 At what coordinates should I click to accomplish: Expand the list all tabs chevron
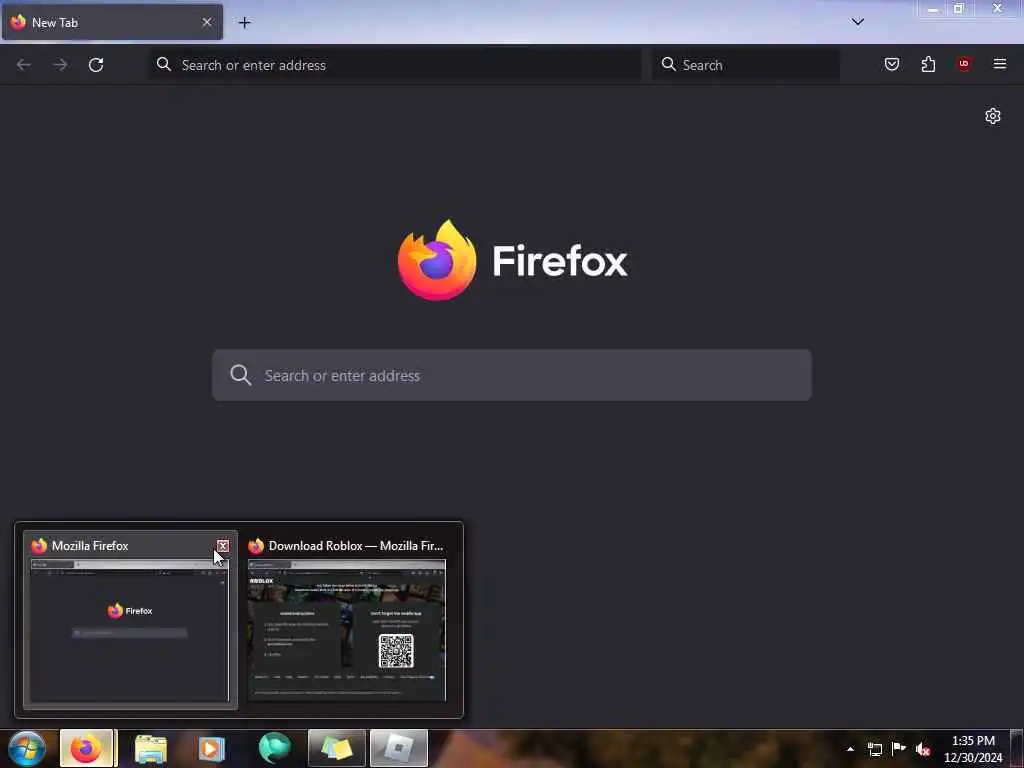tap(857, 22)
